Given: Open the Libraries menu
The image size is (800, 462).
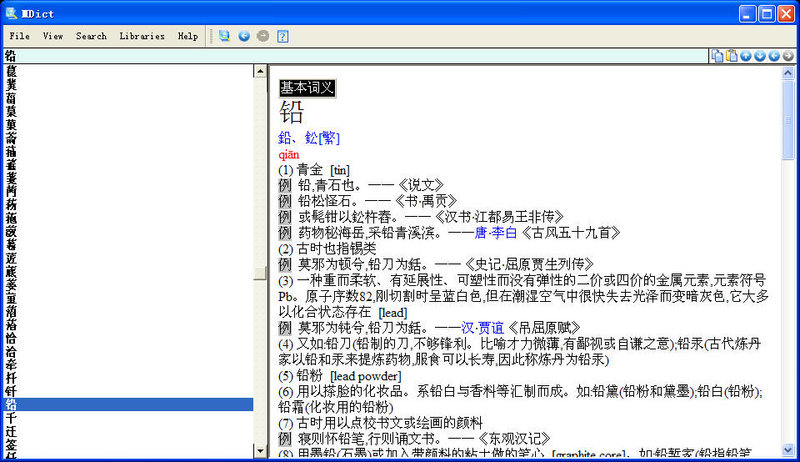Looking at the screenshot, I should coord(142,36).
